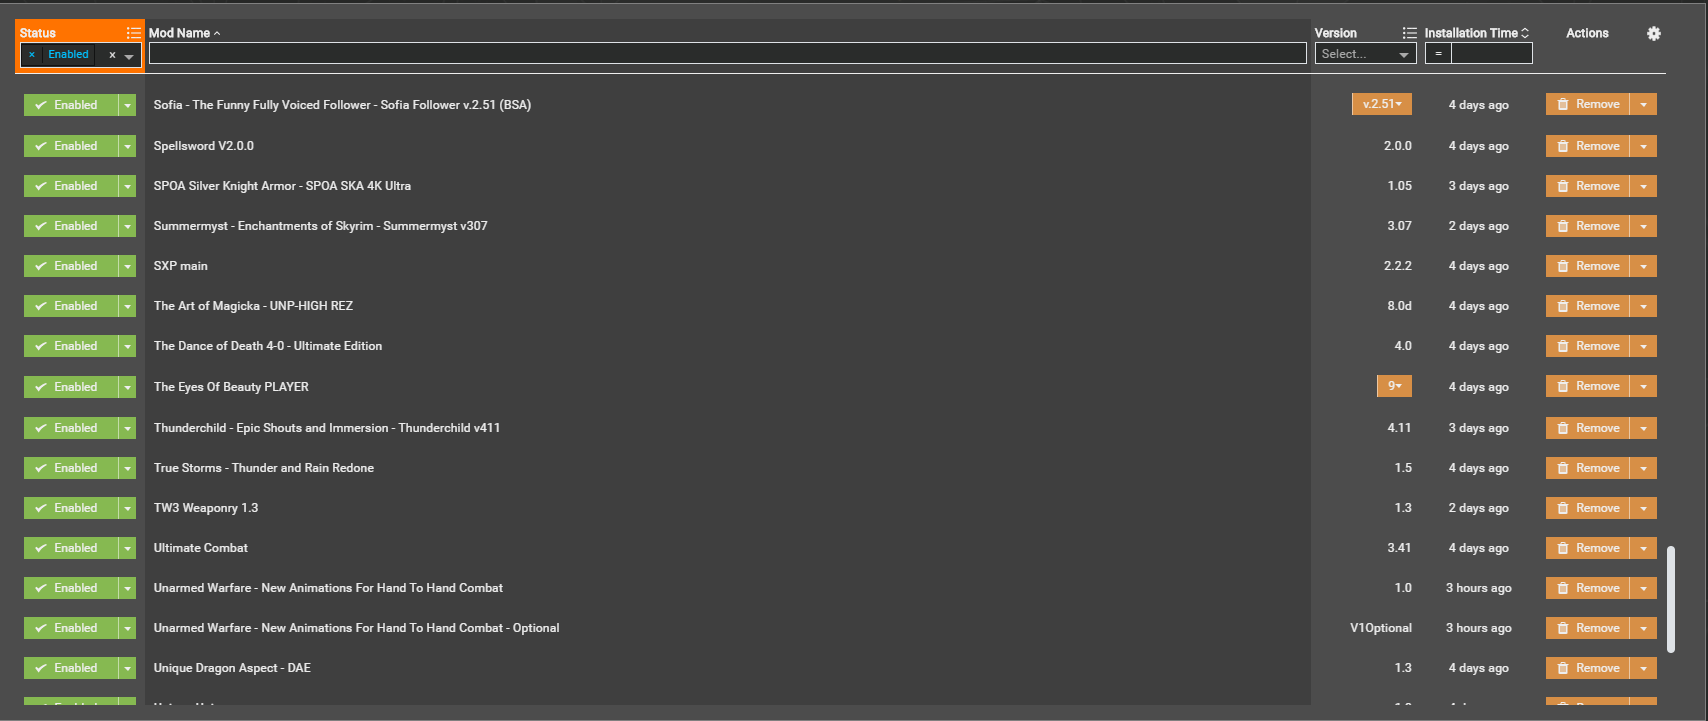Click the trash Remove button for Spellsword V2.0.0
The width and height of the screenshot is (1708, 721).
click(x=1588, y=146)
